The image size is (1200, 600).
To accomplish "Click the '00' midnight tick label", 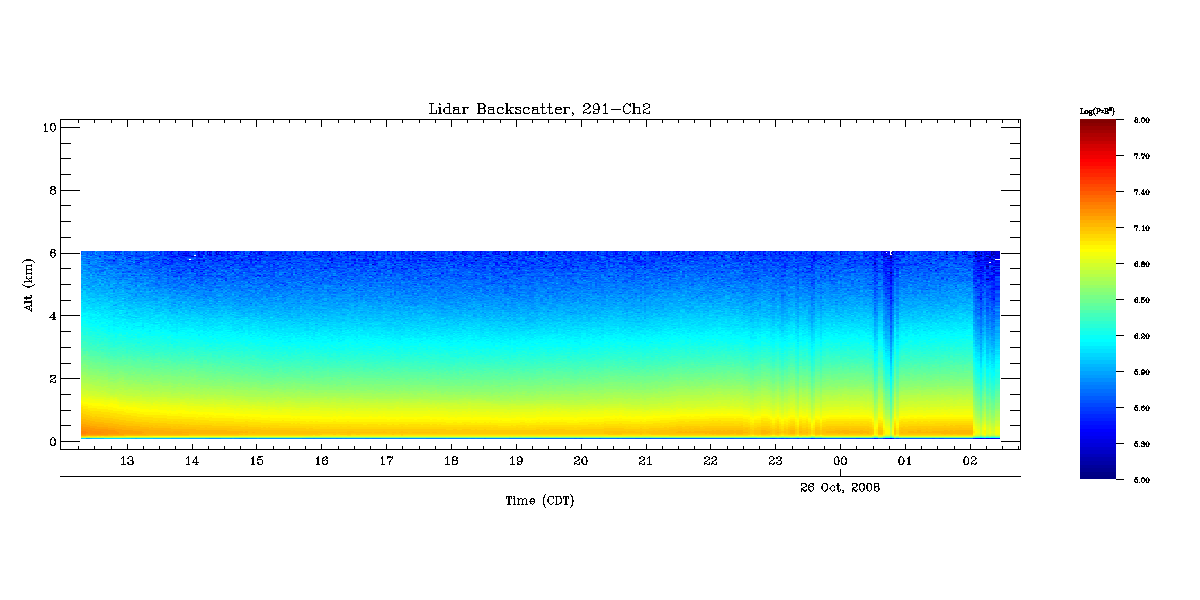I will point(840,461).
